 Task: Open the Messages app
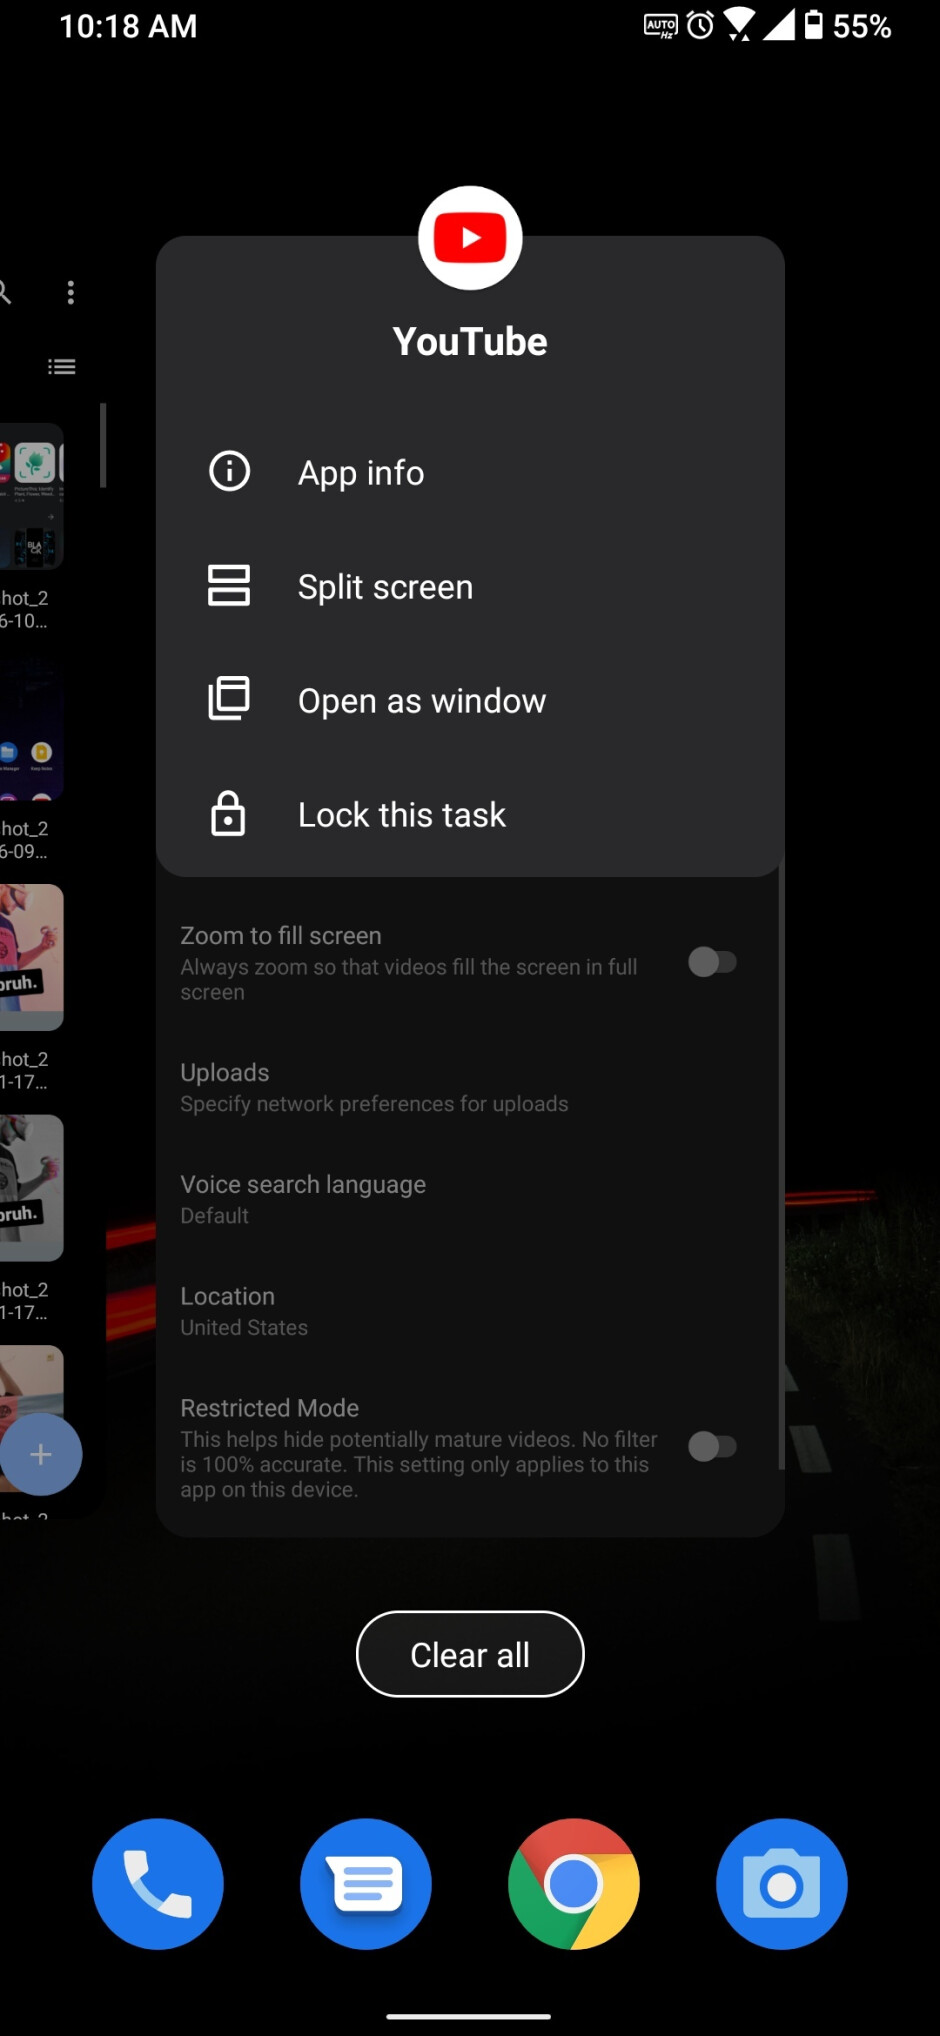366,1883
